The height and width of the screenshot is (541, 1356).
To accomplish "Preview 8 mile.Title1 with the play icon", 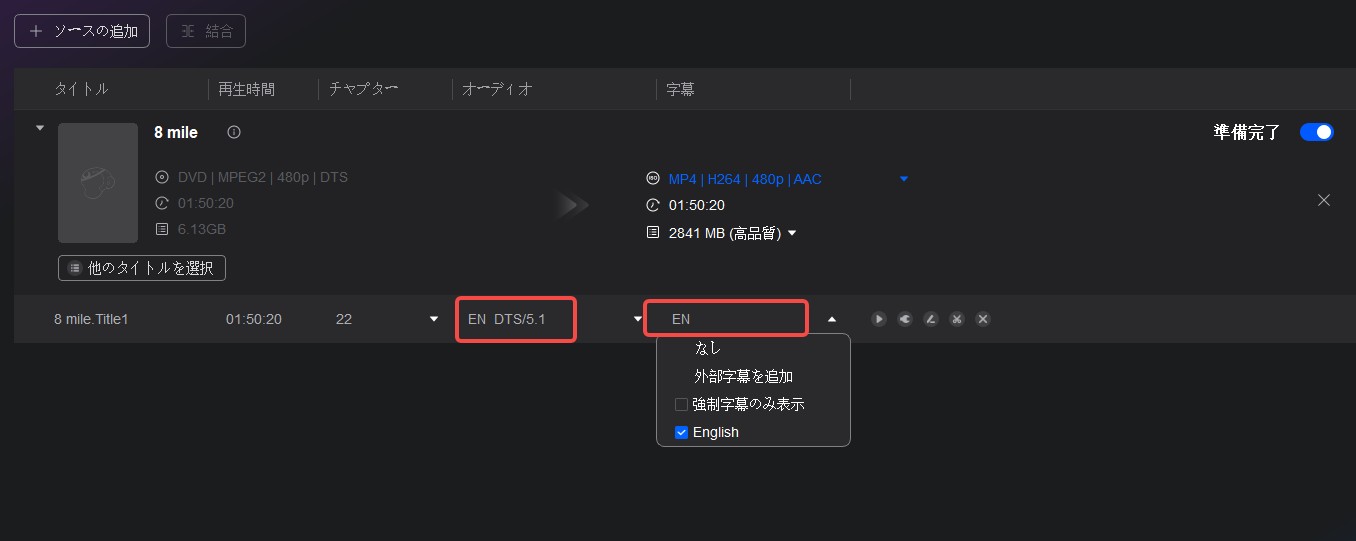I will [x=879, y=319].
